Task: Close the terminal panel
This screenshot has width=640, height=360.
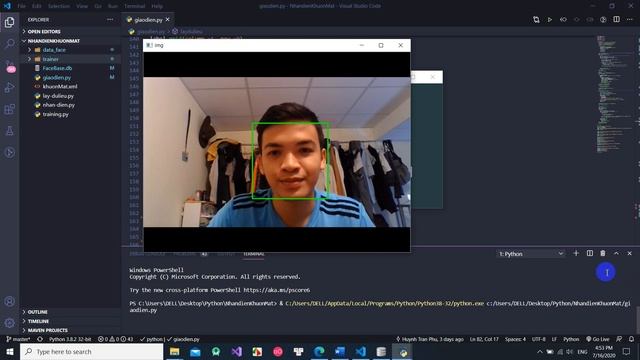Action: pos(629,253)
